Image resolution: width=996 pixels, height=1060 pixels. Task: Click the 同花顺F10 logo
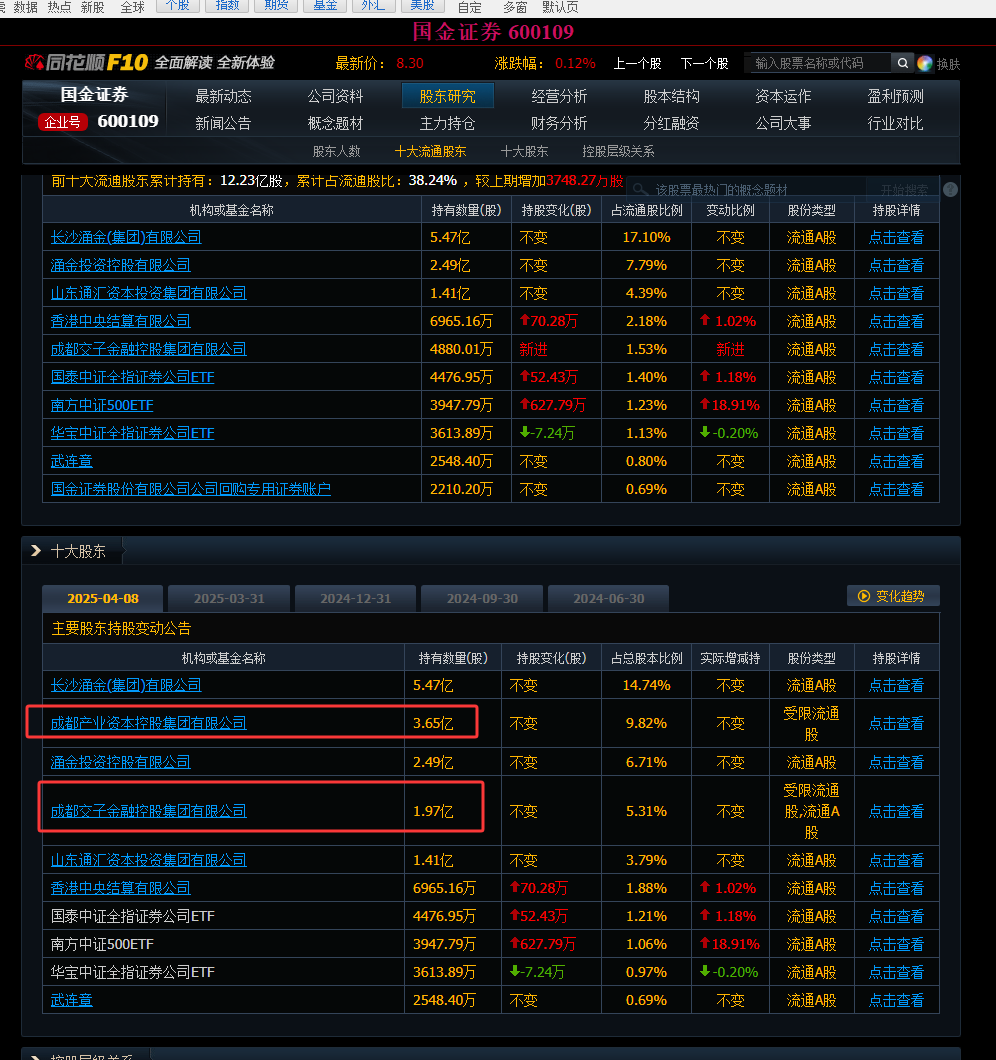(x=86, y=63)
